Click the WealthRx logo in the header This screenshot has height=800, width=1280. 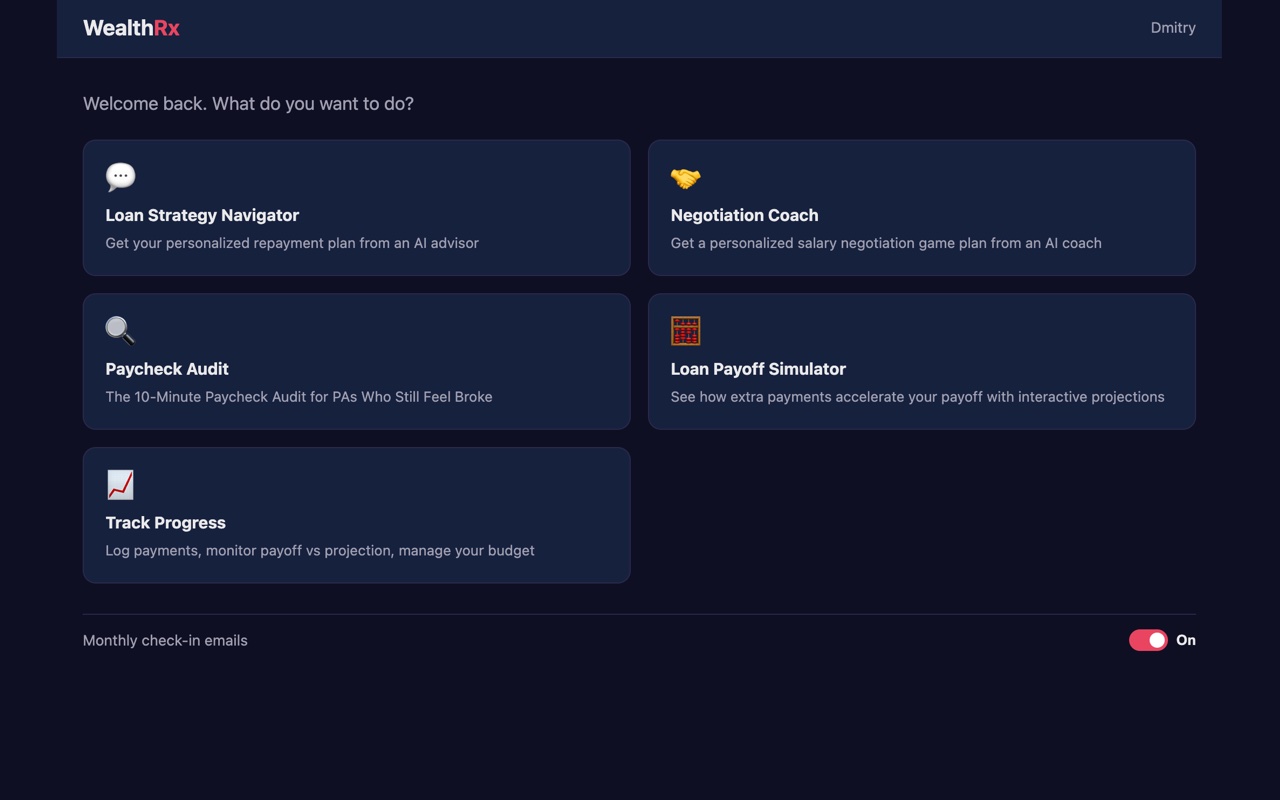click(131, 28)
